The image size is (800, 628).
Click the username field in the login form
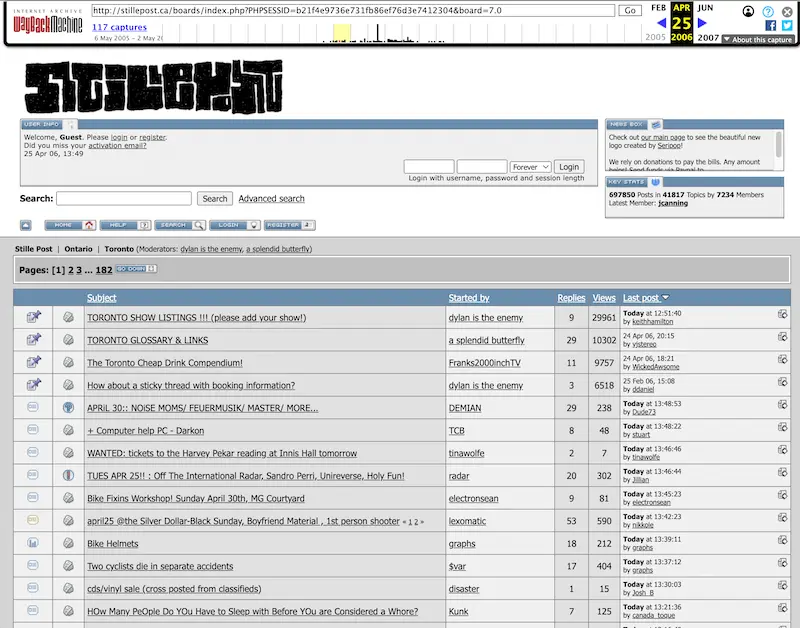click(x=430, y=166)
